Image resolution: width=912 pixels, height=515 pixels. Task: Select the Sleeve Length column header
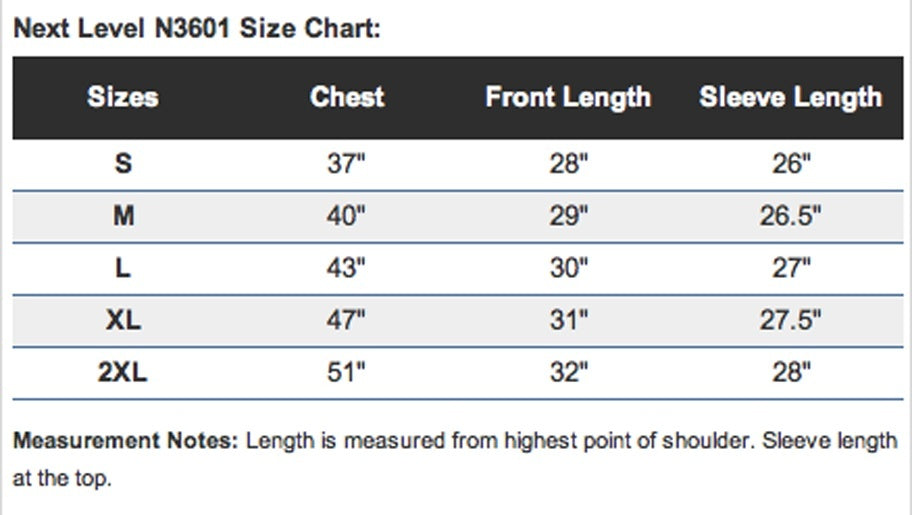pos(791,98)
